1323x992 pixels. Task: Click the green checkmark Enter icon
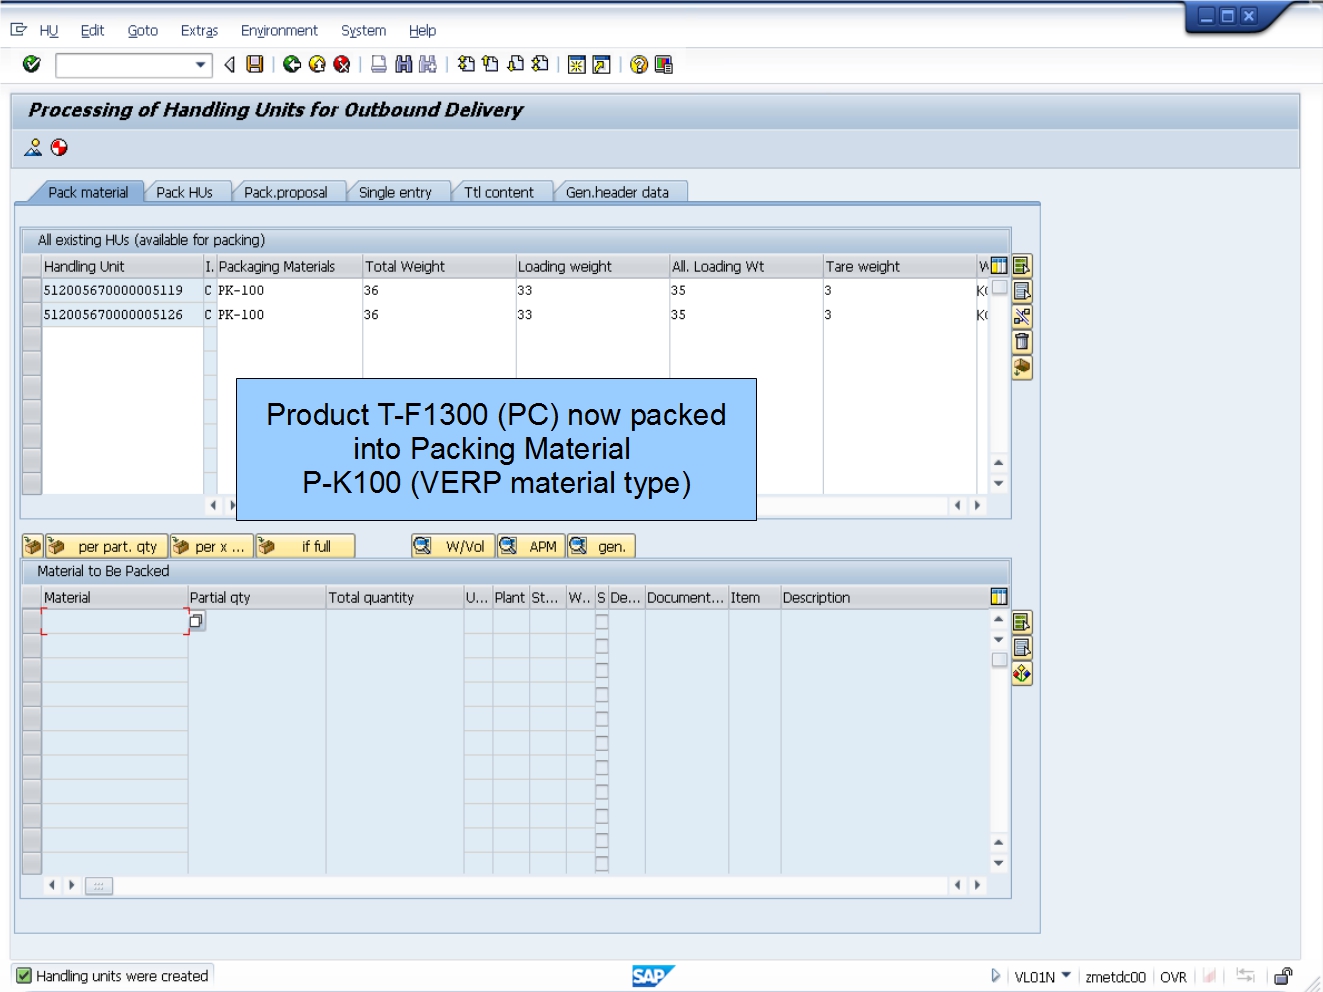(32, 64)
